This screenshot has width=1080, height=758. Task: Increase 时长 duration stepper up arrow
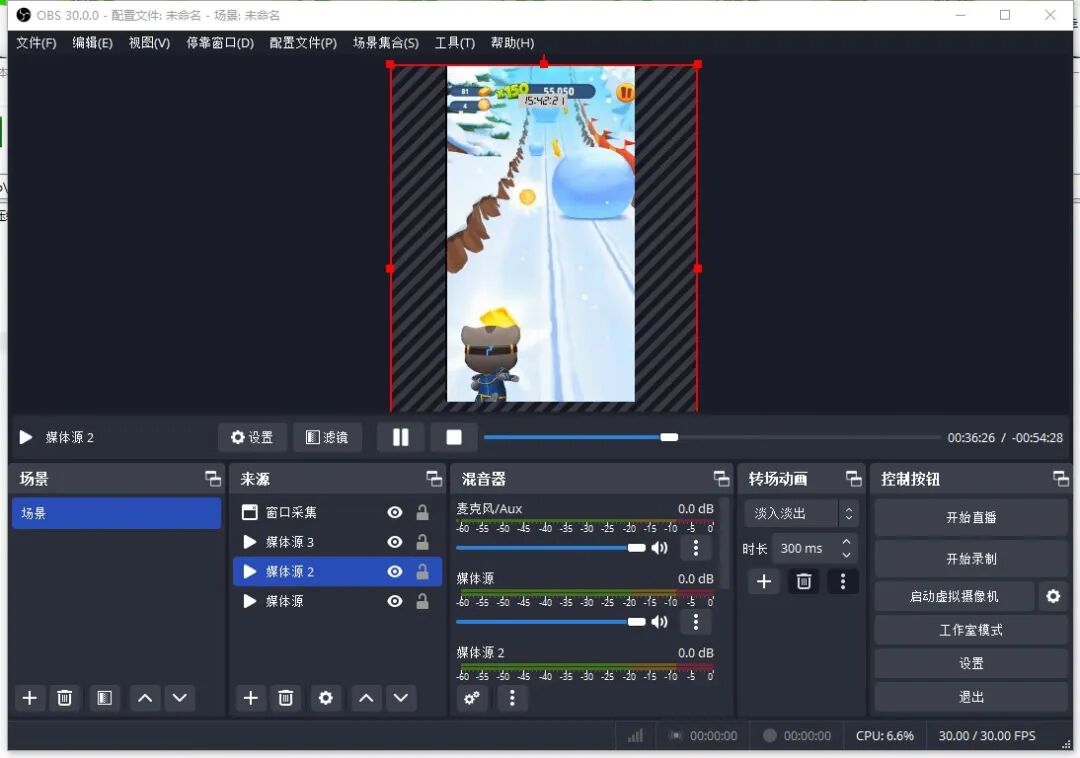[847, 543]
